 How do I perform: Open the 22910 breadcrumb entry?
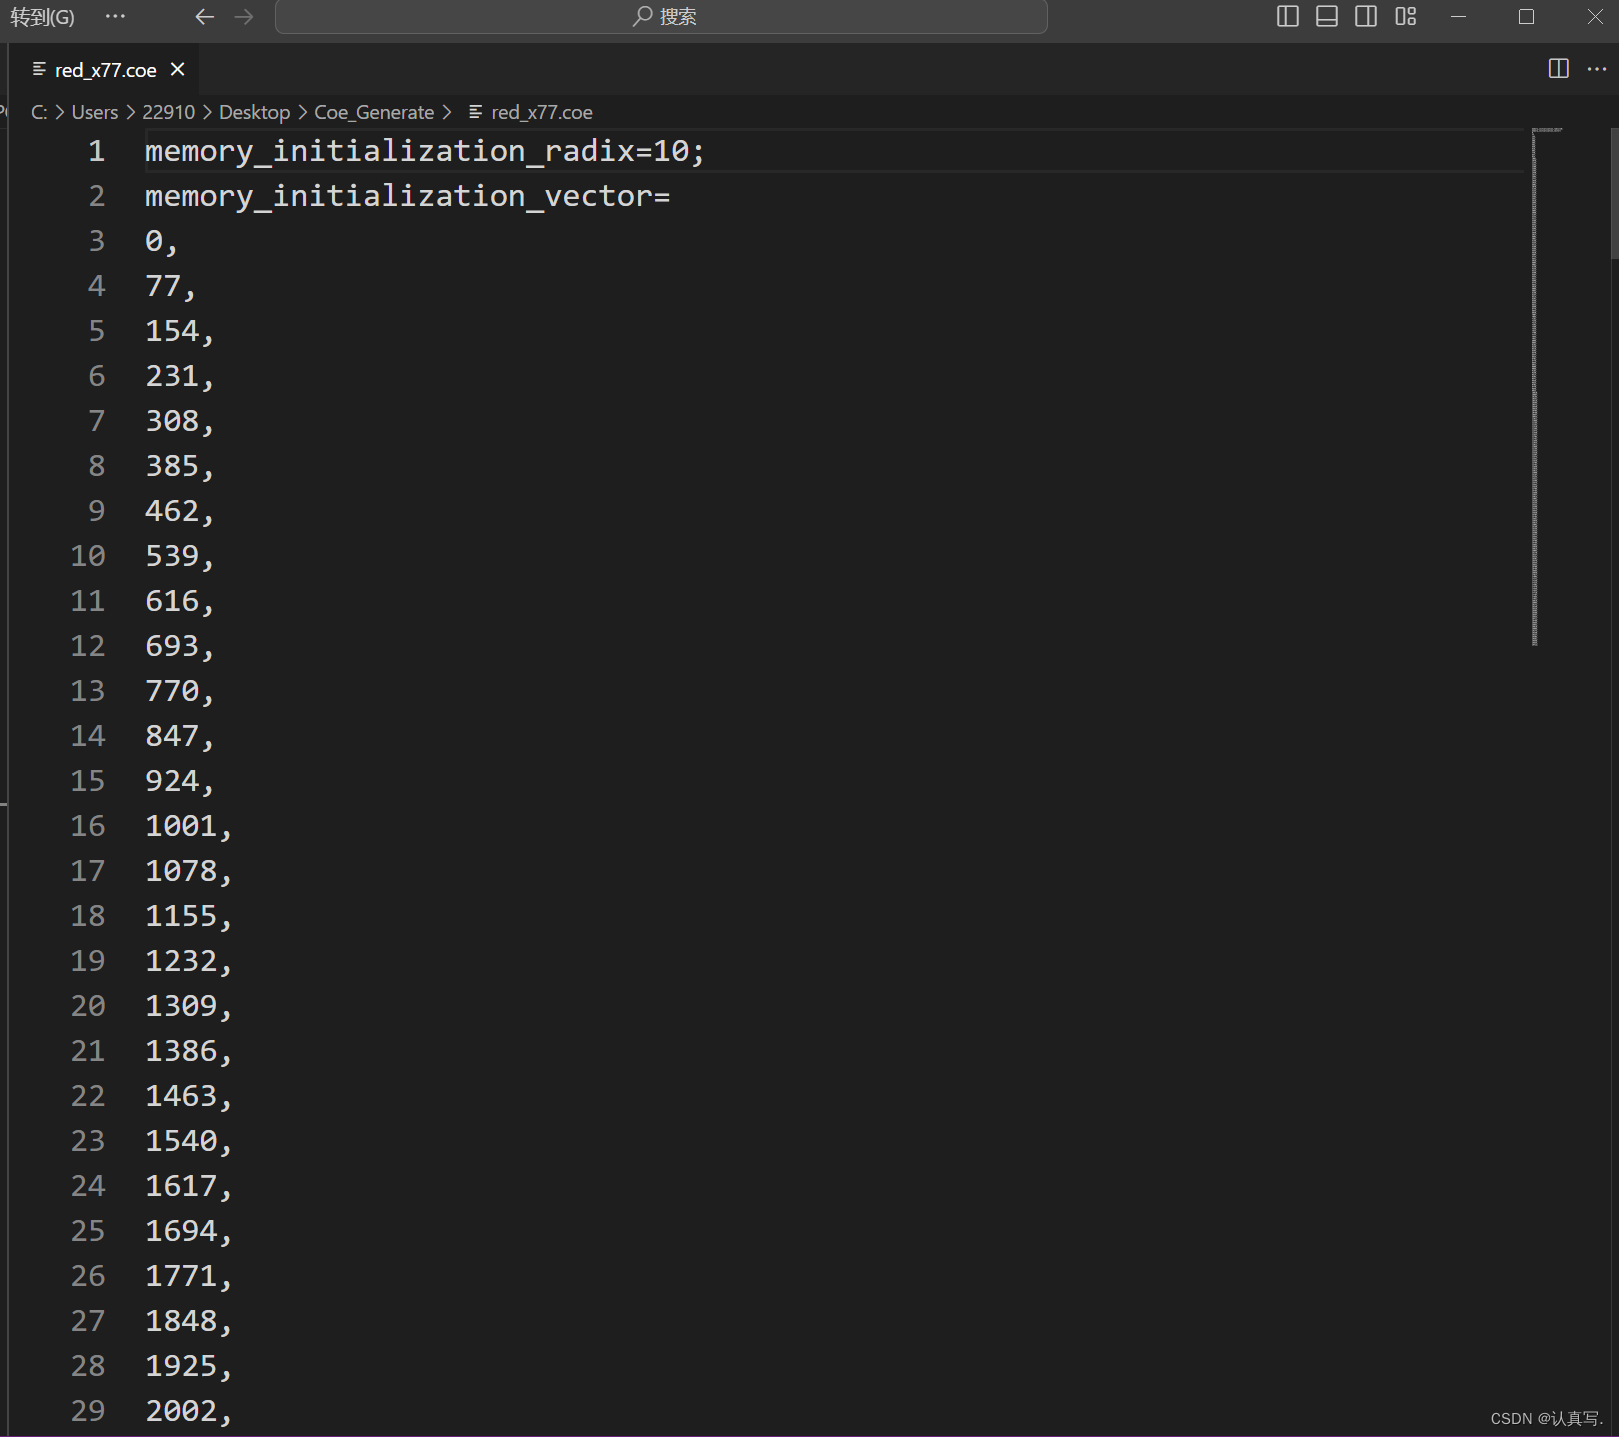point(168,112)
